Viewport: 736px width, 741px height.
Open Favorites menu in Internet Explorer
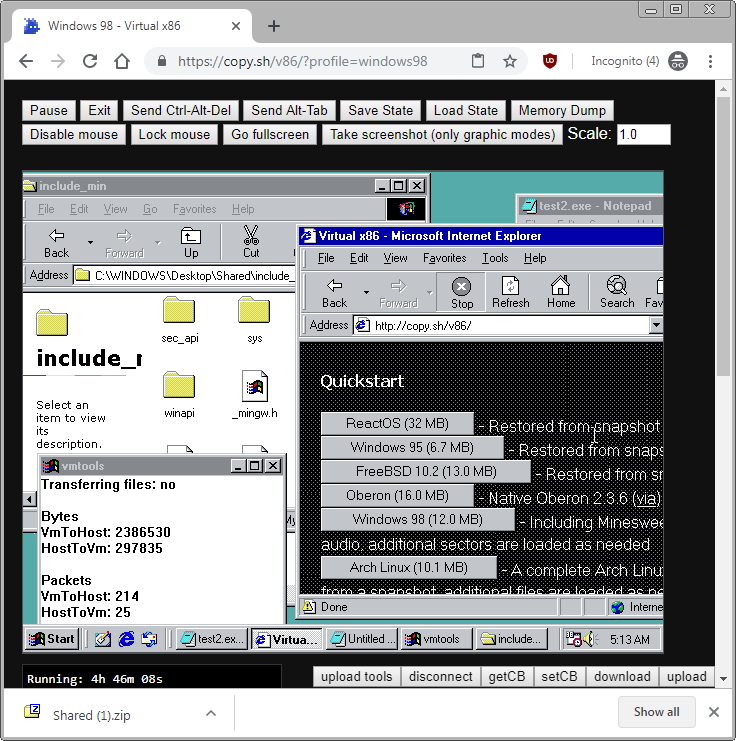444,258
